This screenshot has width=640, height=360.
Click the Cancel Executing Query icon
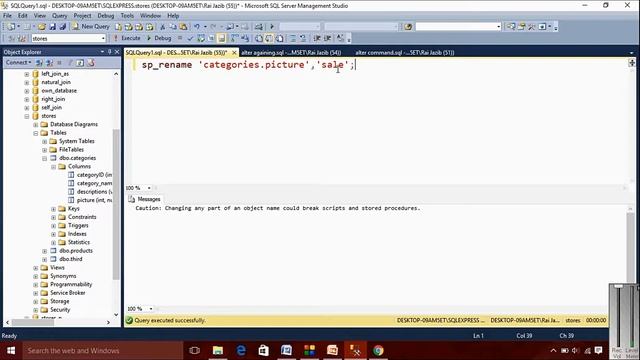(x=180, y=38)
